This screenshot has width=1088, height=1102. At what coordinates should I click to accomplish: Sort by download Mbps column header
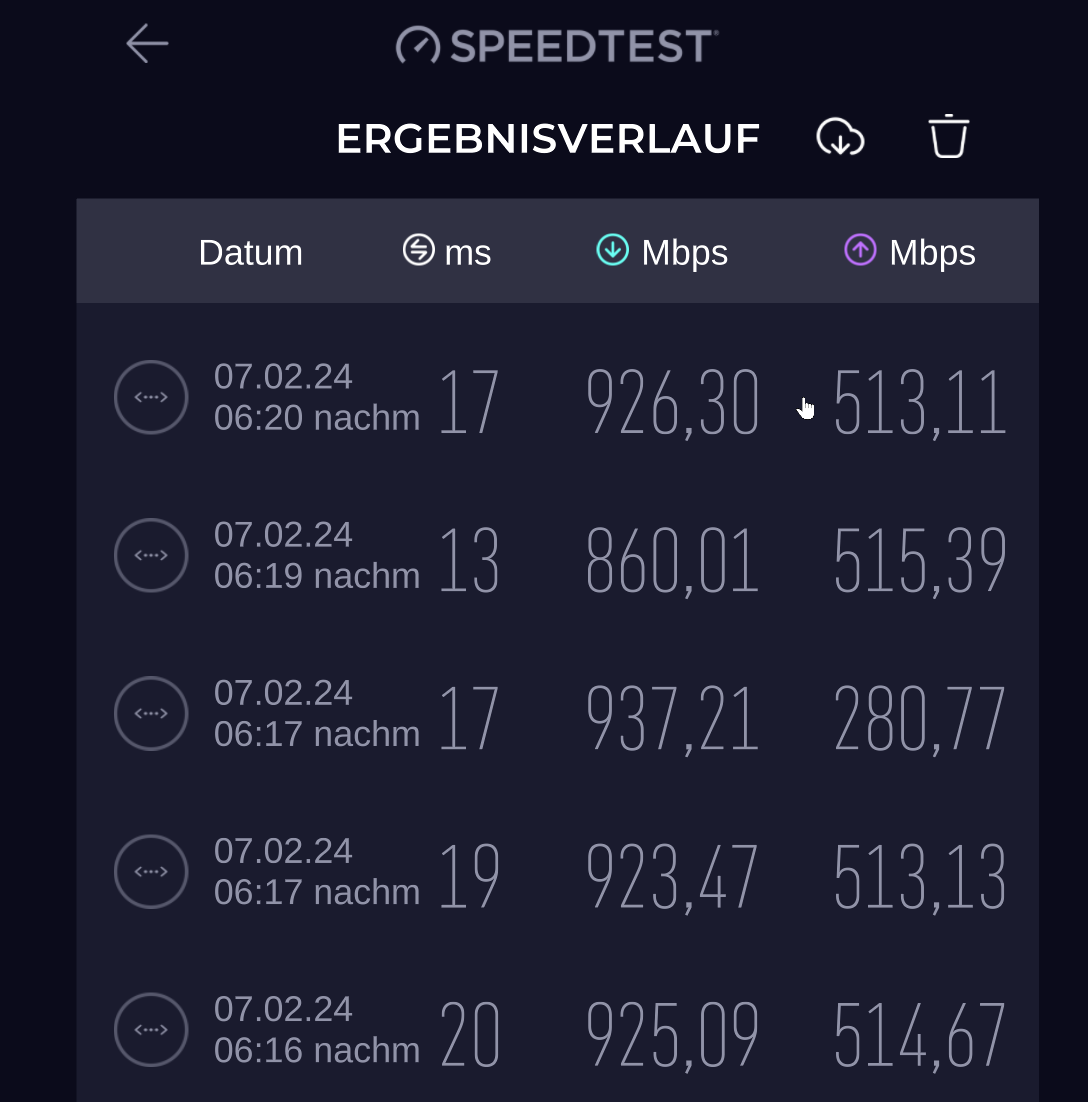[x=662, y=252]
